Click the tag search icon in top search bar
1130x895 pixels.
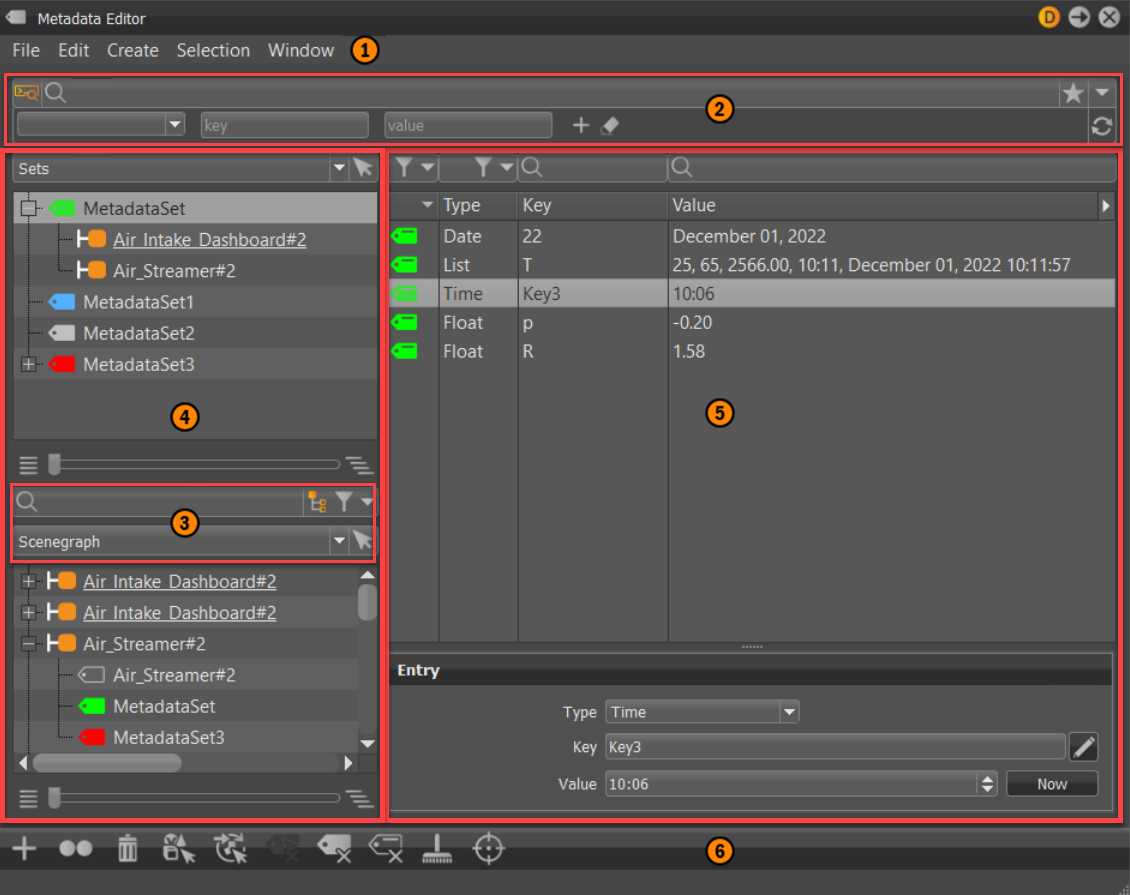[x=27, y=93]
